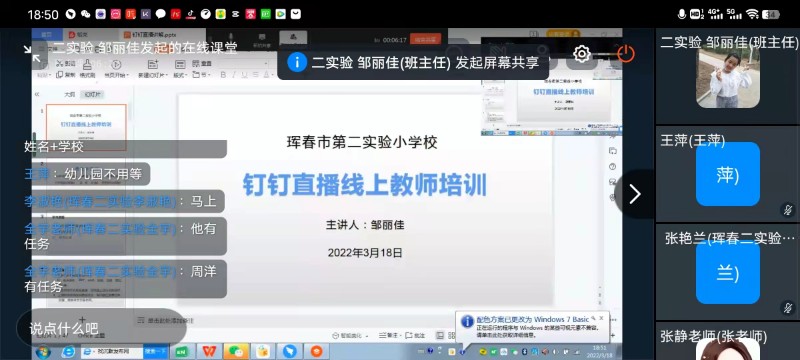800x360 pixels.
Task: Open the New Slide dropdown in WPS
Action: pos(152,75)
